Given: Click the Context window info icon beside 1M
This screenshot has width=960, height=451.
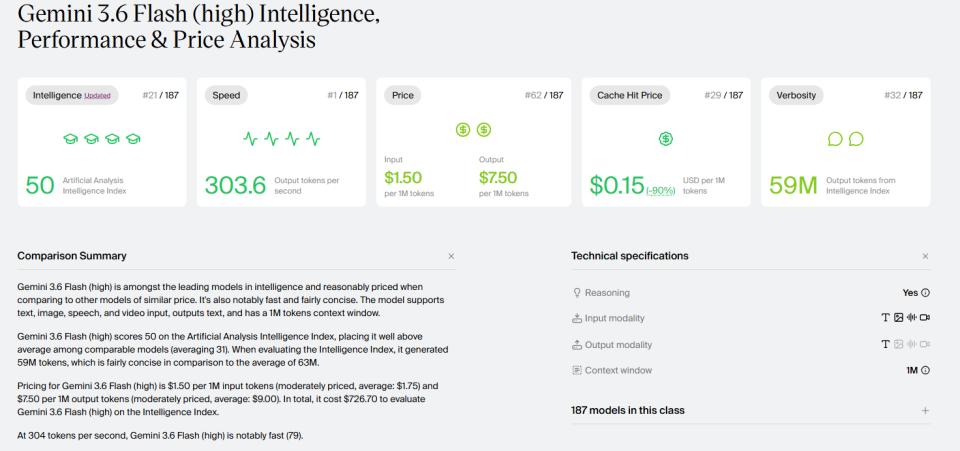Looking at the screenshot, I should 925,370.
